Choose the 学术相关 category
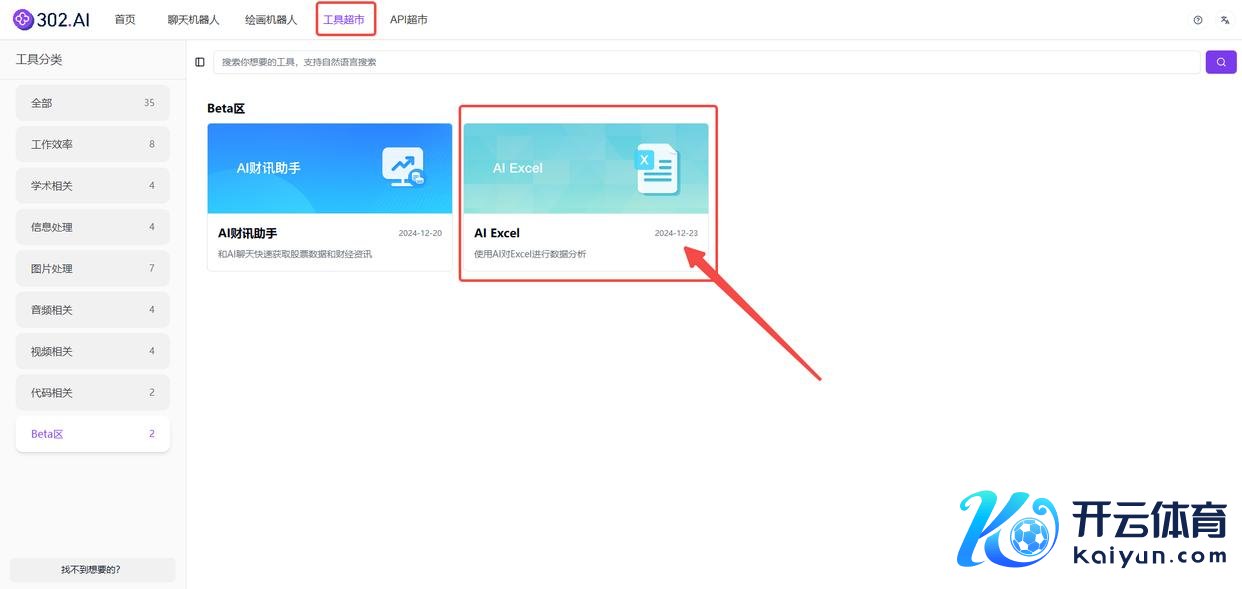This screenshot has width=1242, height=589. click(x=92, y=186)
